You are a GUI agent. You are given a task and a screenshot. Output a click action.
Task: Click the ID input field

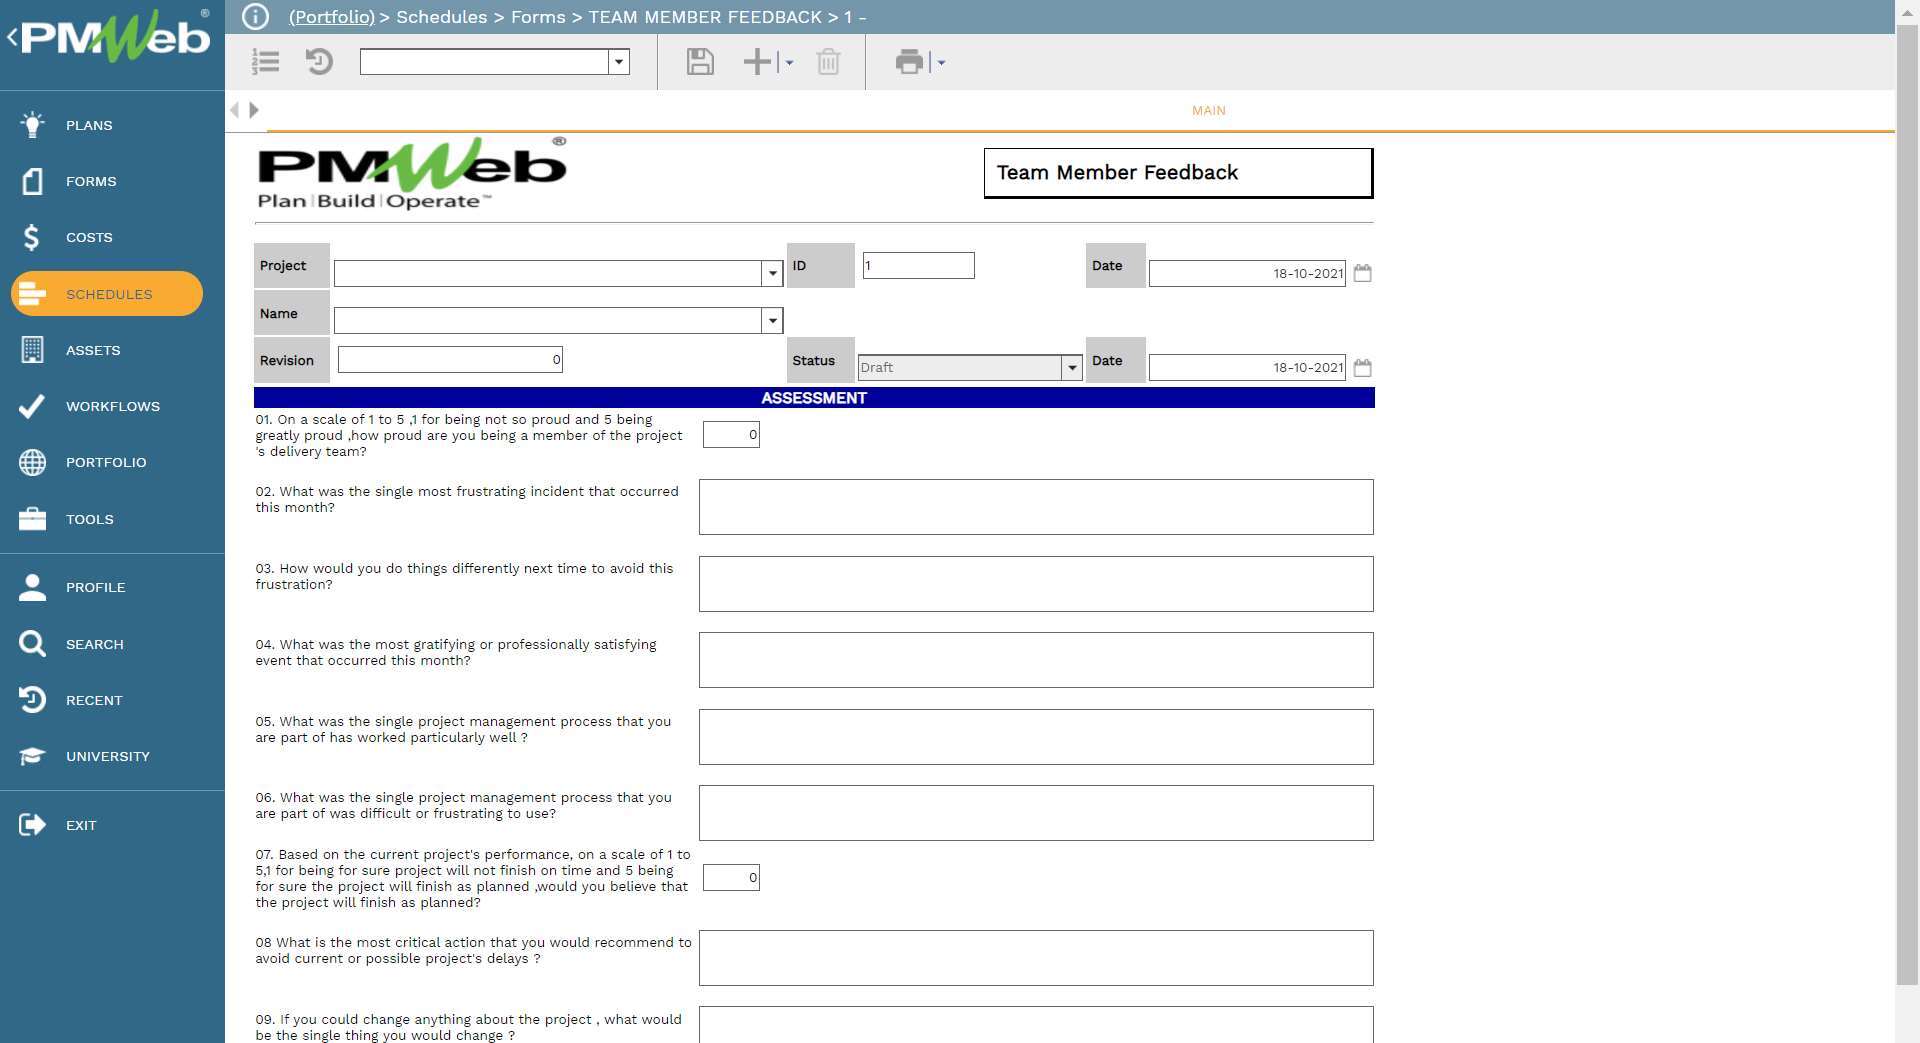[918, 265]
